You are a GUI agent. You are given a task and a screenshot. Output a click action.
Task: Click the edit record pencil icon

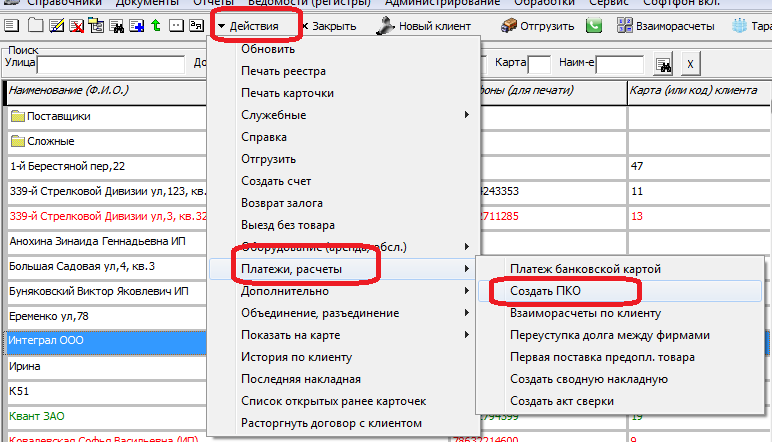[x=56, y=25]
